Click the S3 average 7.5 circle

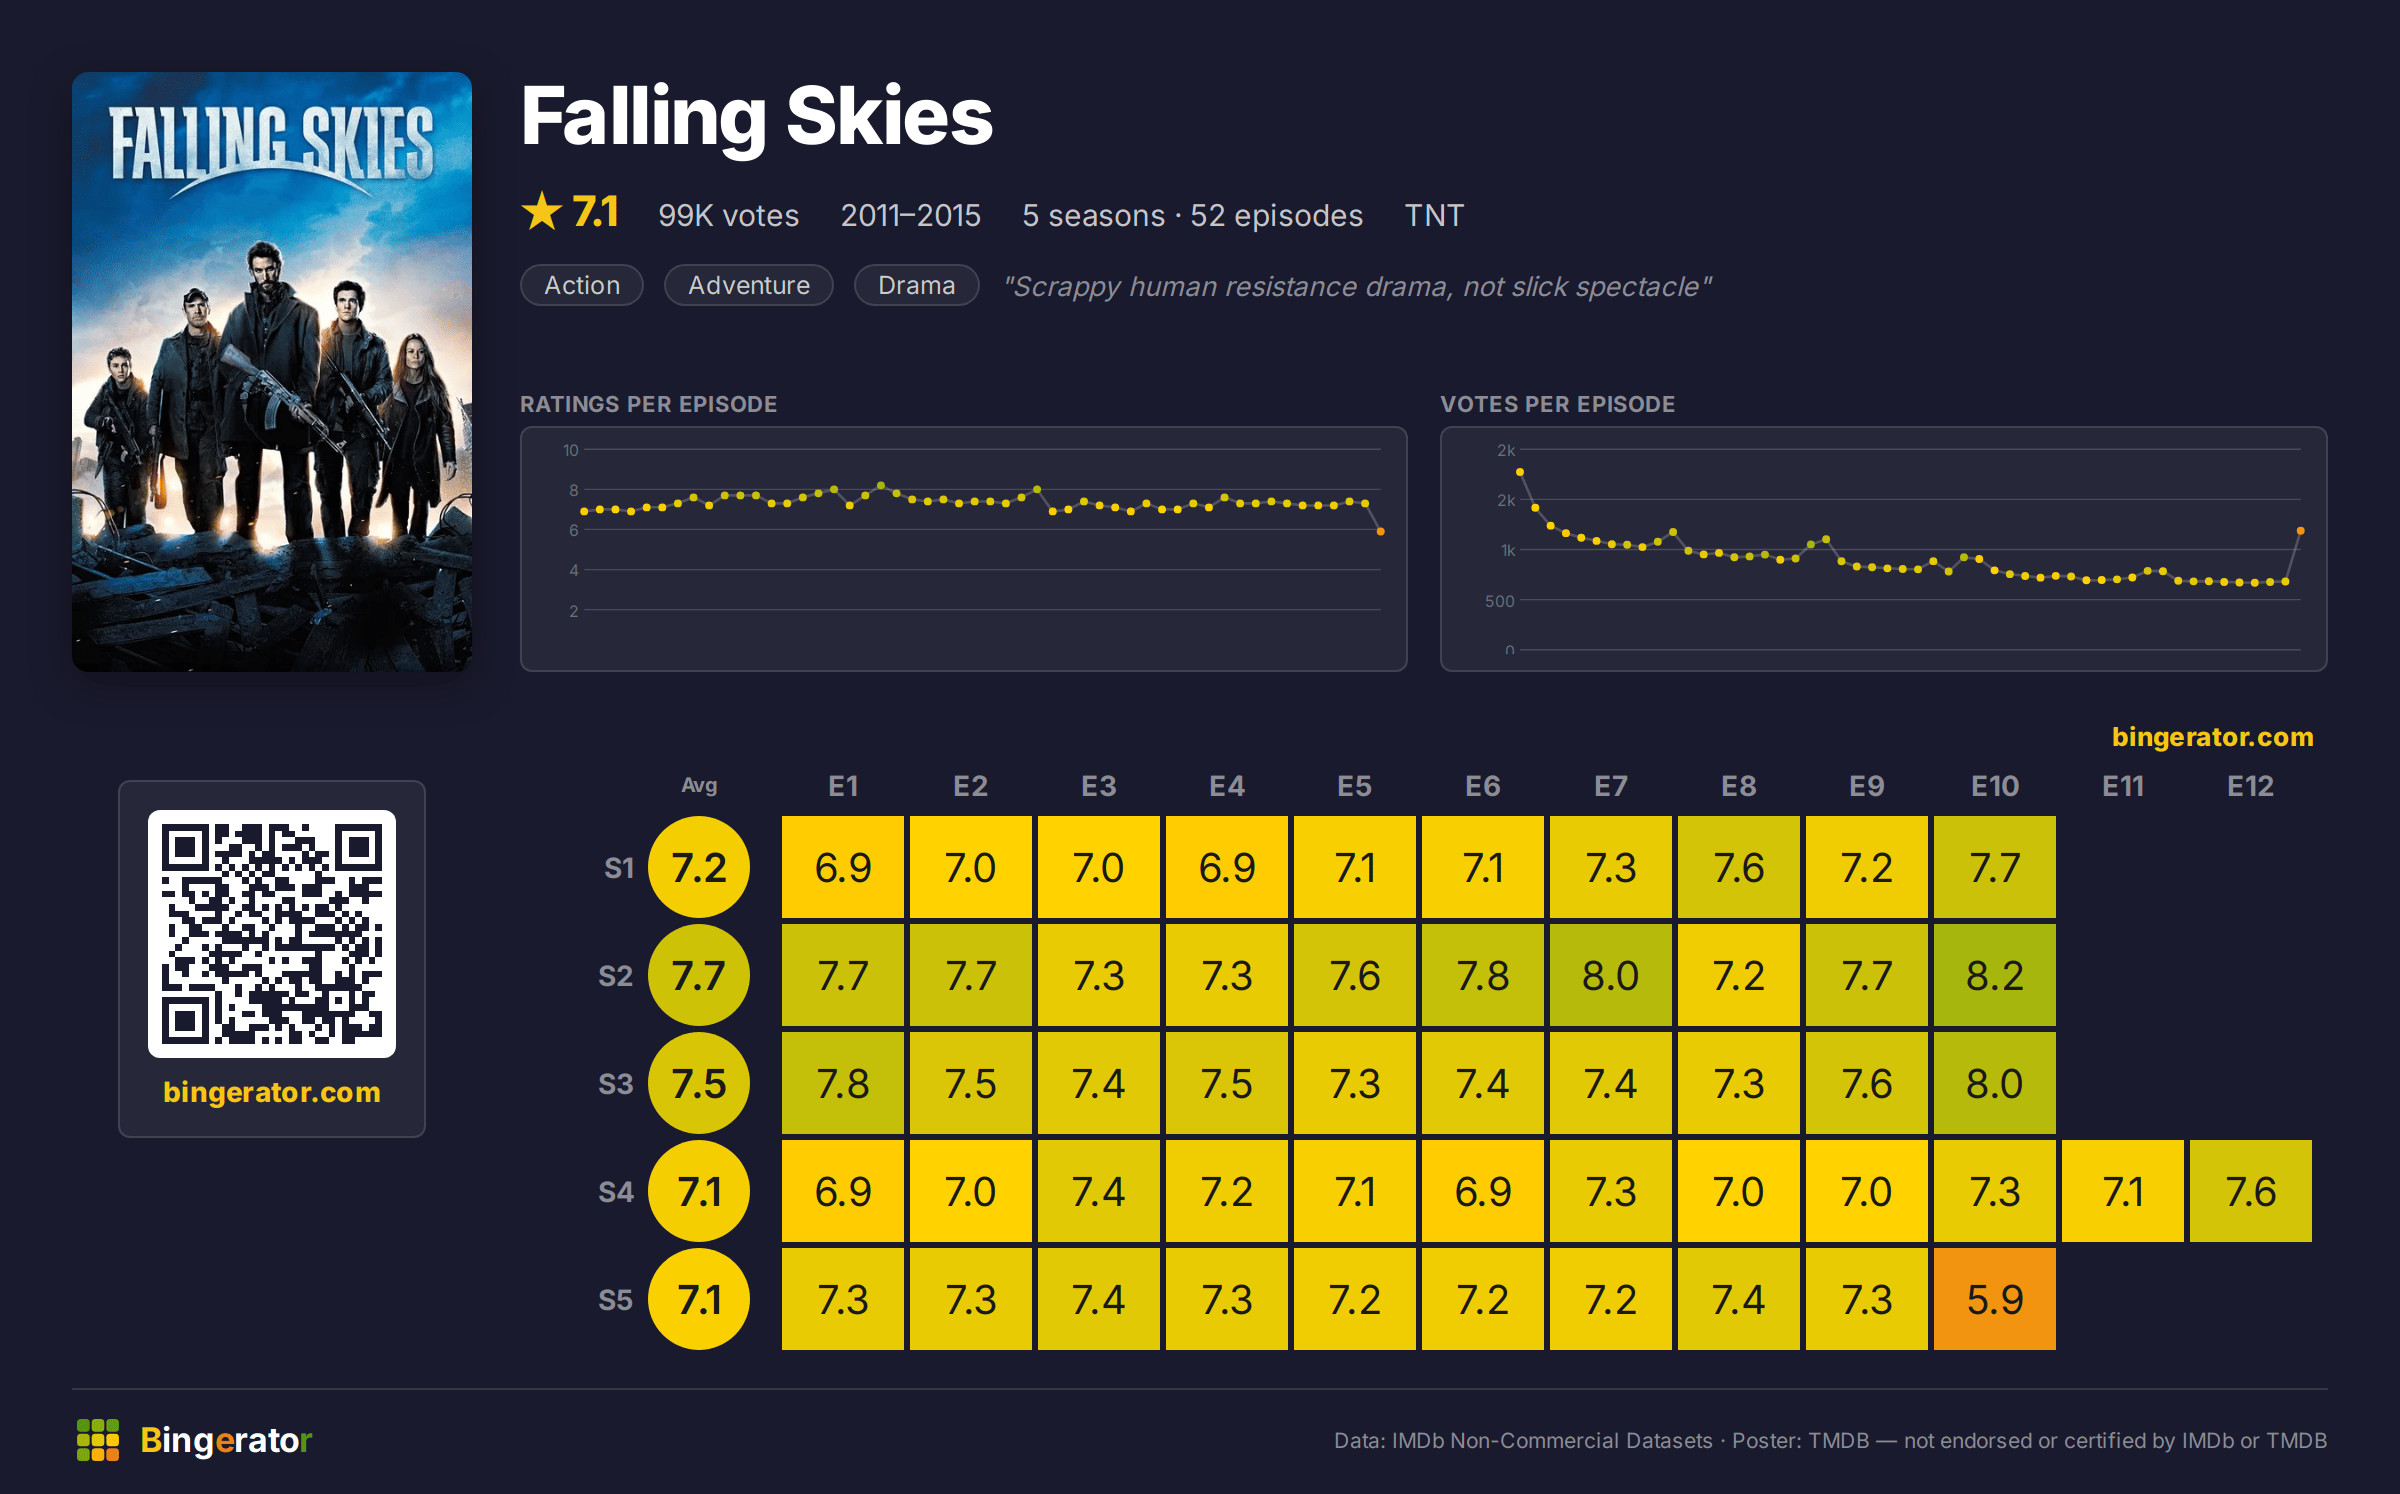[699, 1083]
